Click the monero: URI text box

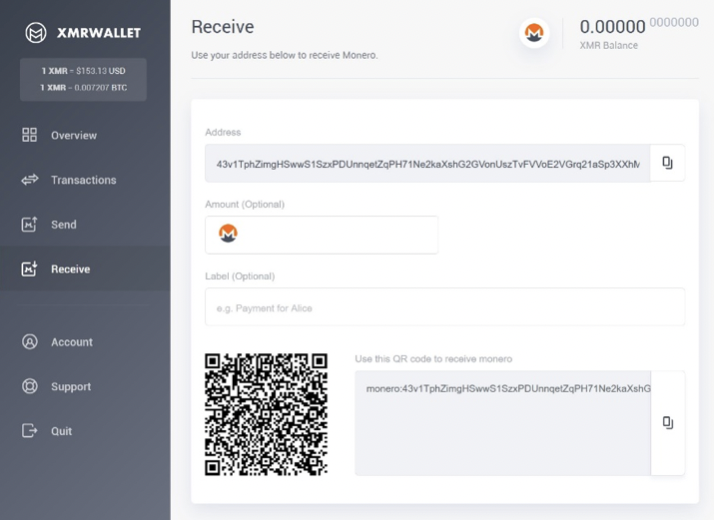[503, 423]
